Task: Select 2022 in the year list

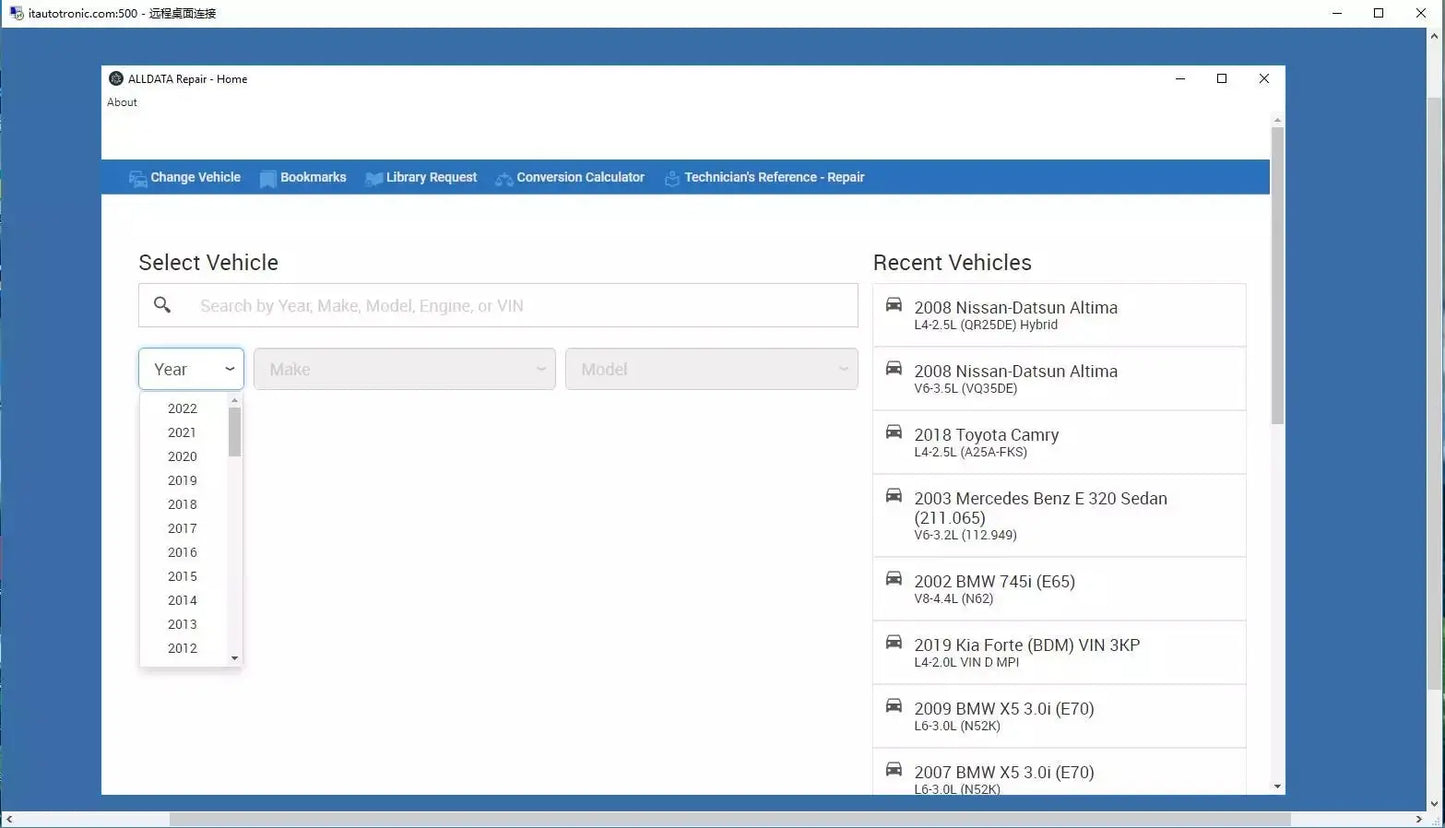Action: (182, 408)
